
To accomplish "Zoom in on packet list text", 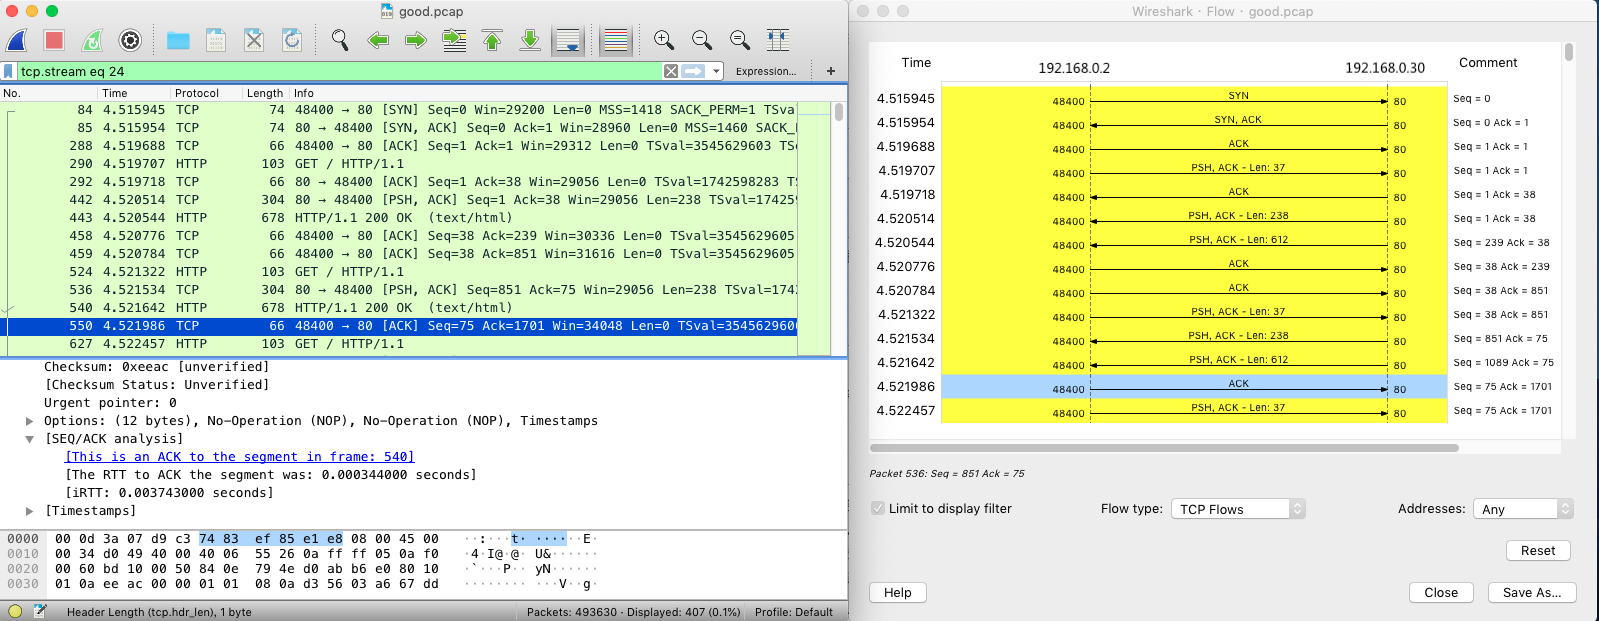I will click(x=663, y=40).
